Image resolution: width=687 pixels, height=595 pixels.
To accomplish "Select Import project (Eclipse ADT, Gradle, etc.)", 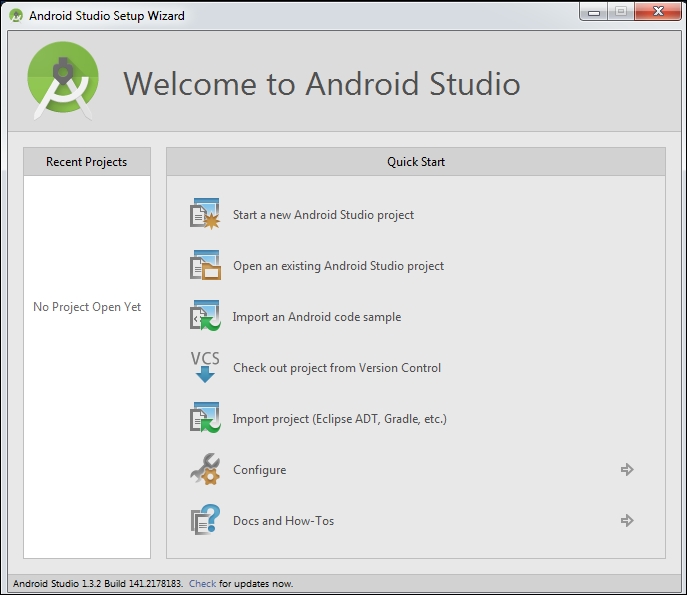I will coord(339,419).
